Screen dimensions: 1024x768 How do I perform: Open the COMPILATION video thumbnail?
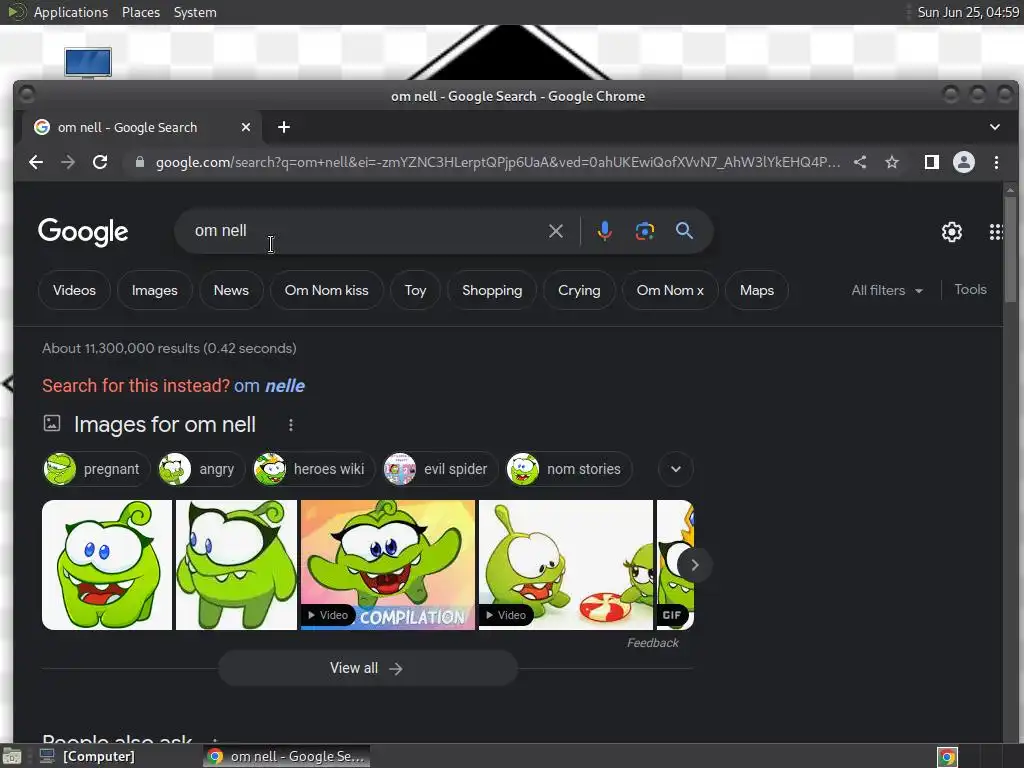(388, 565)
